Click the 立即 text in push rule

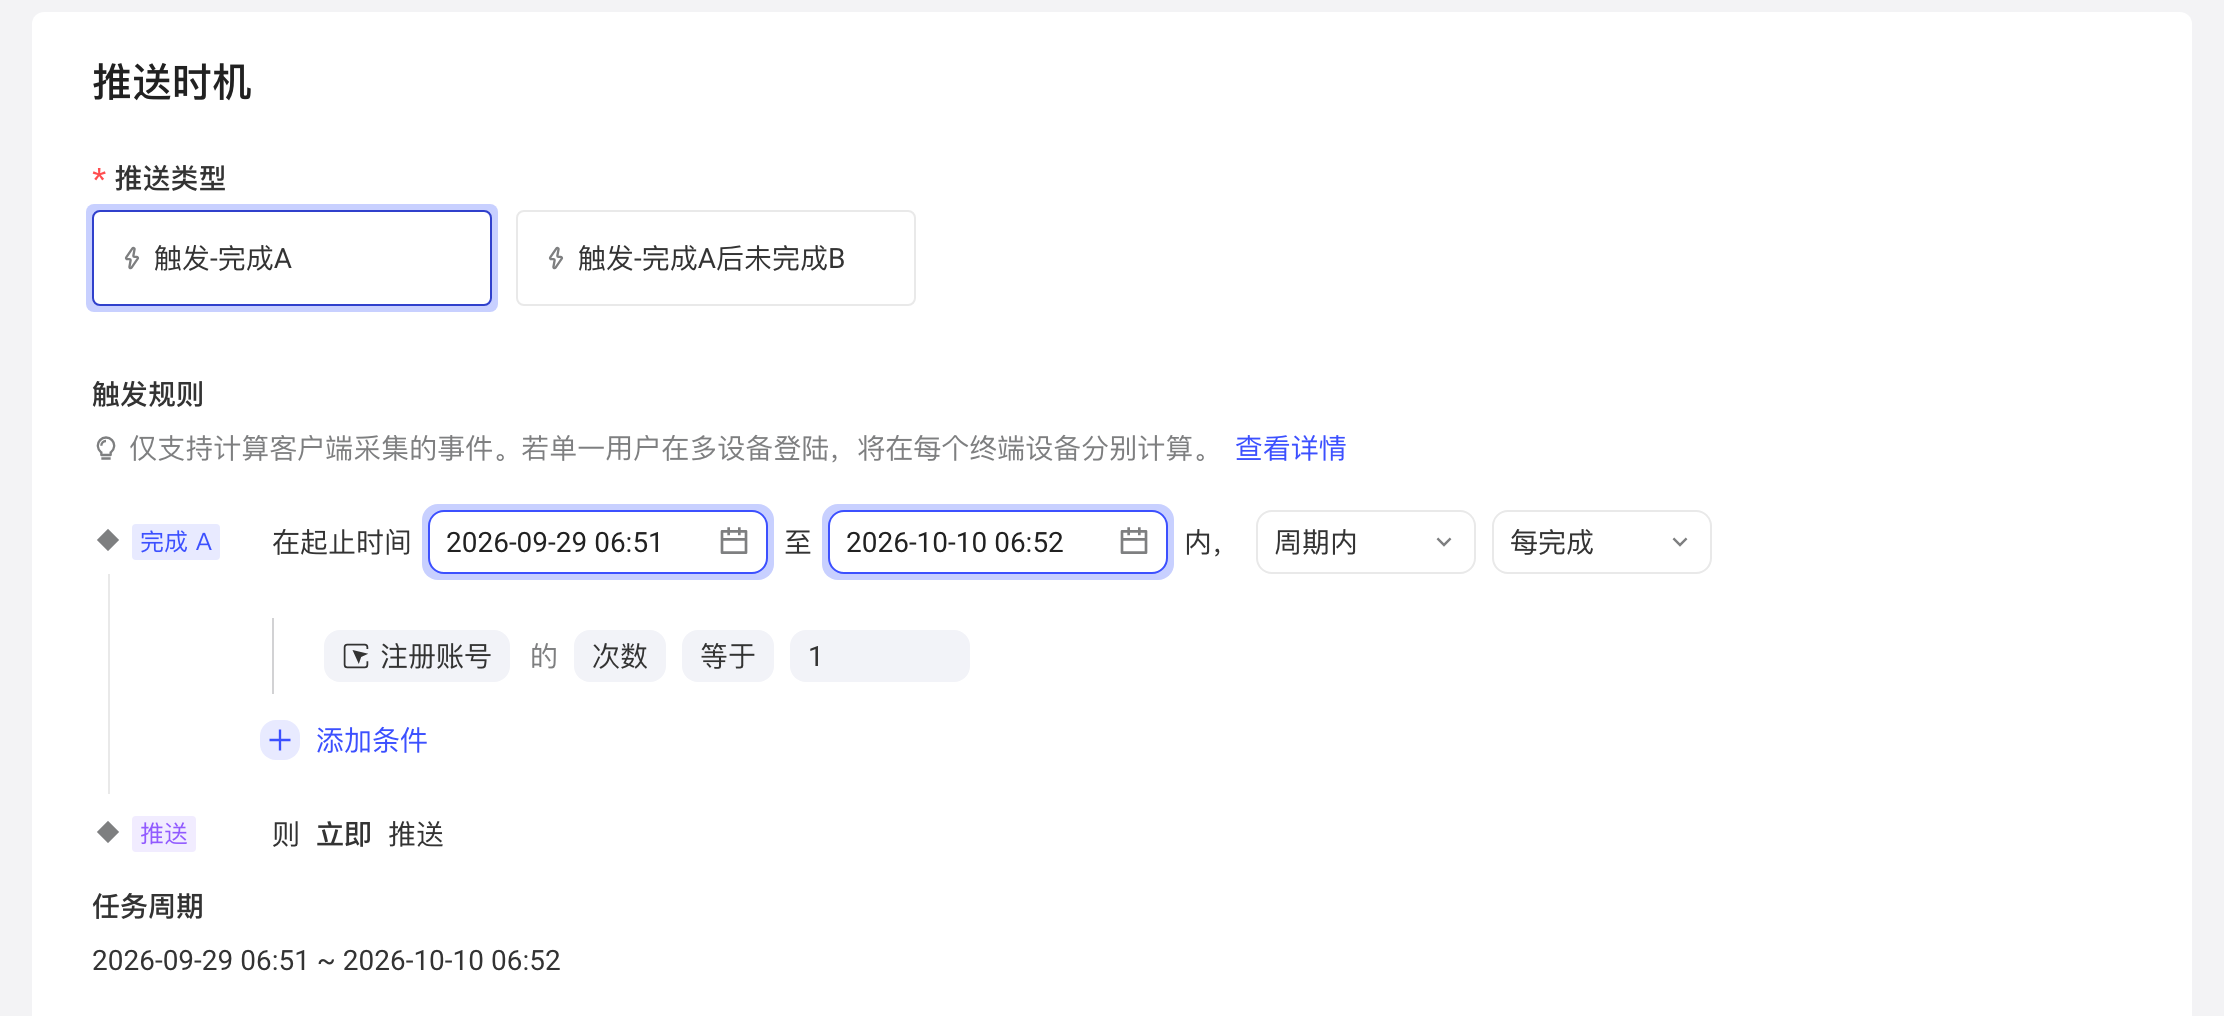pyautogui.click(x=344, y=834)
